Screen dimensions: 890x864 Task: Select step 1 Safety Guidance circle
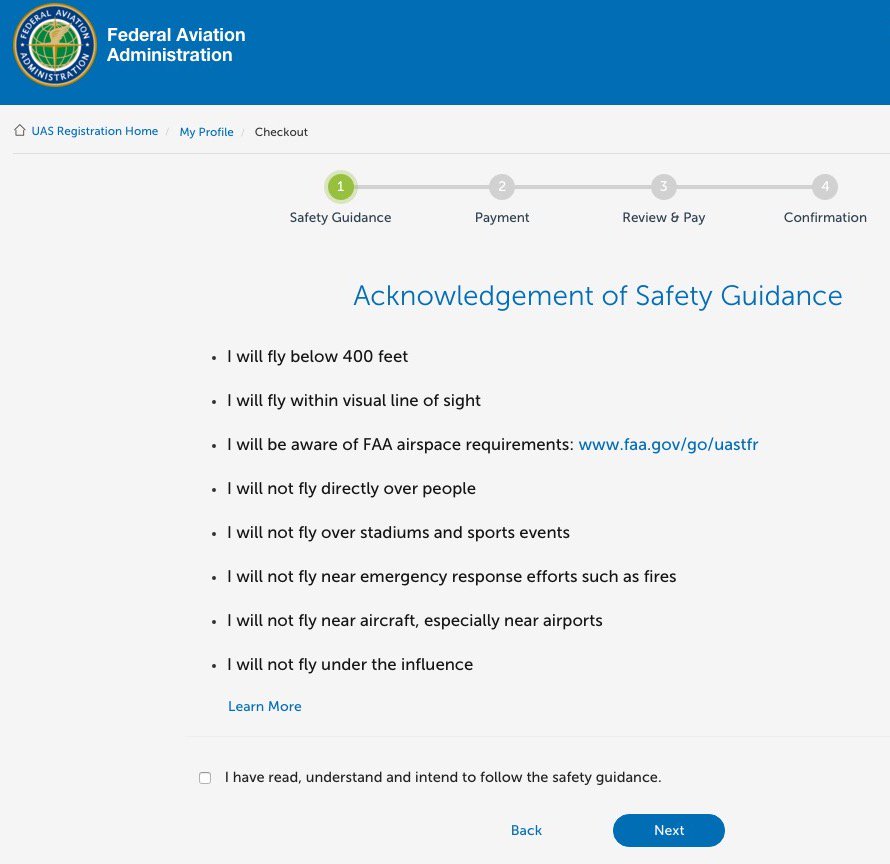(341, 186)
